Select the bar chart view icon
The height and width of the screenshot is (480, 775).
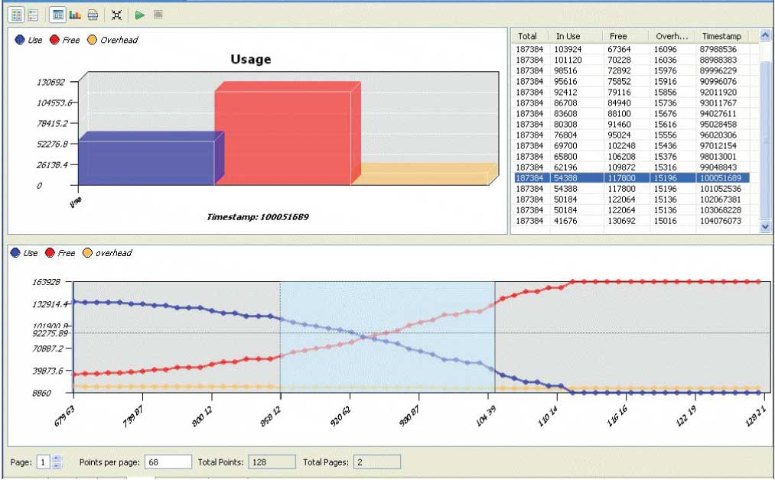tap(75, 15)
